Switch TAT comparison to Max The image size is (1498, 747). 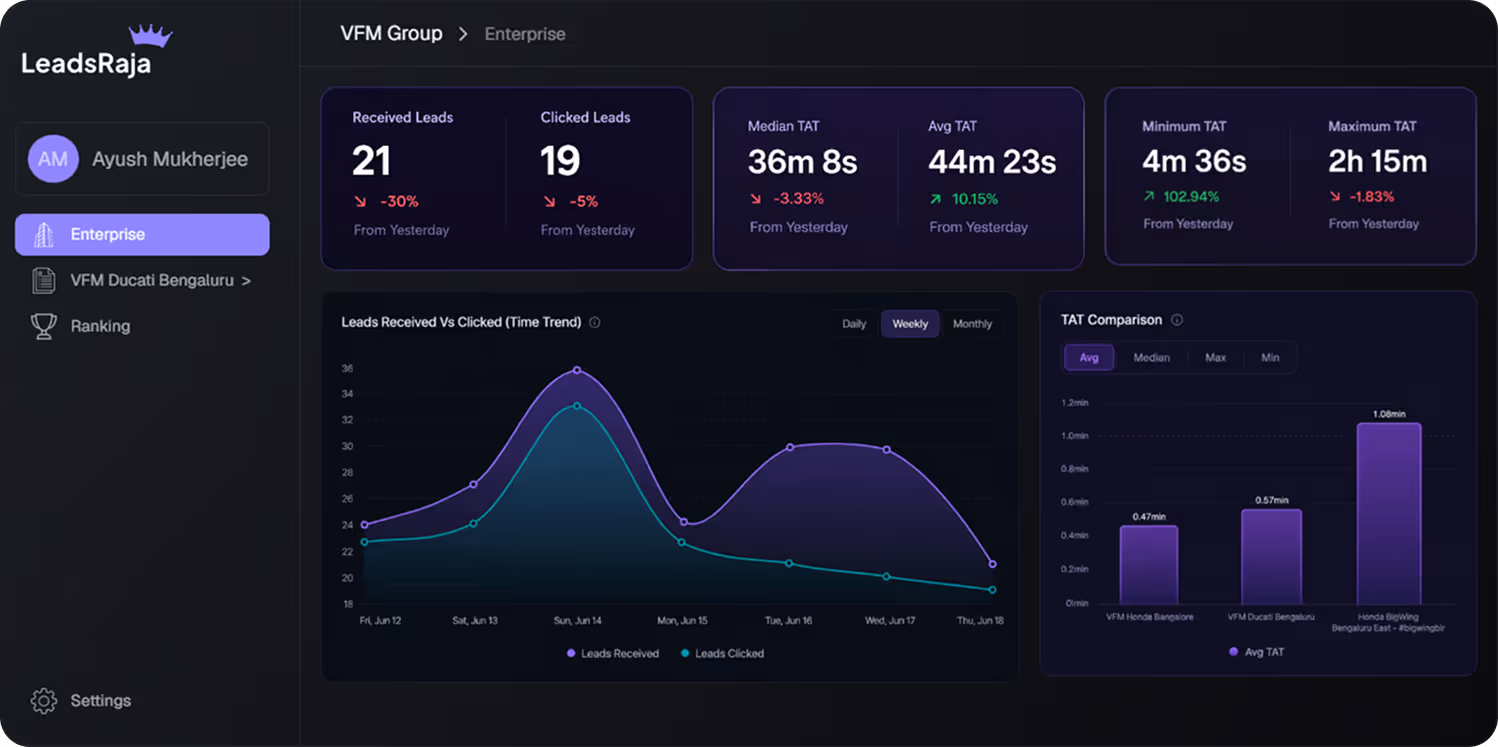[1216, 358]
